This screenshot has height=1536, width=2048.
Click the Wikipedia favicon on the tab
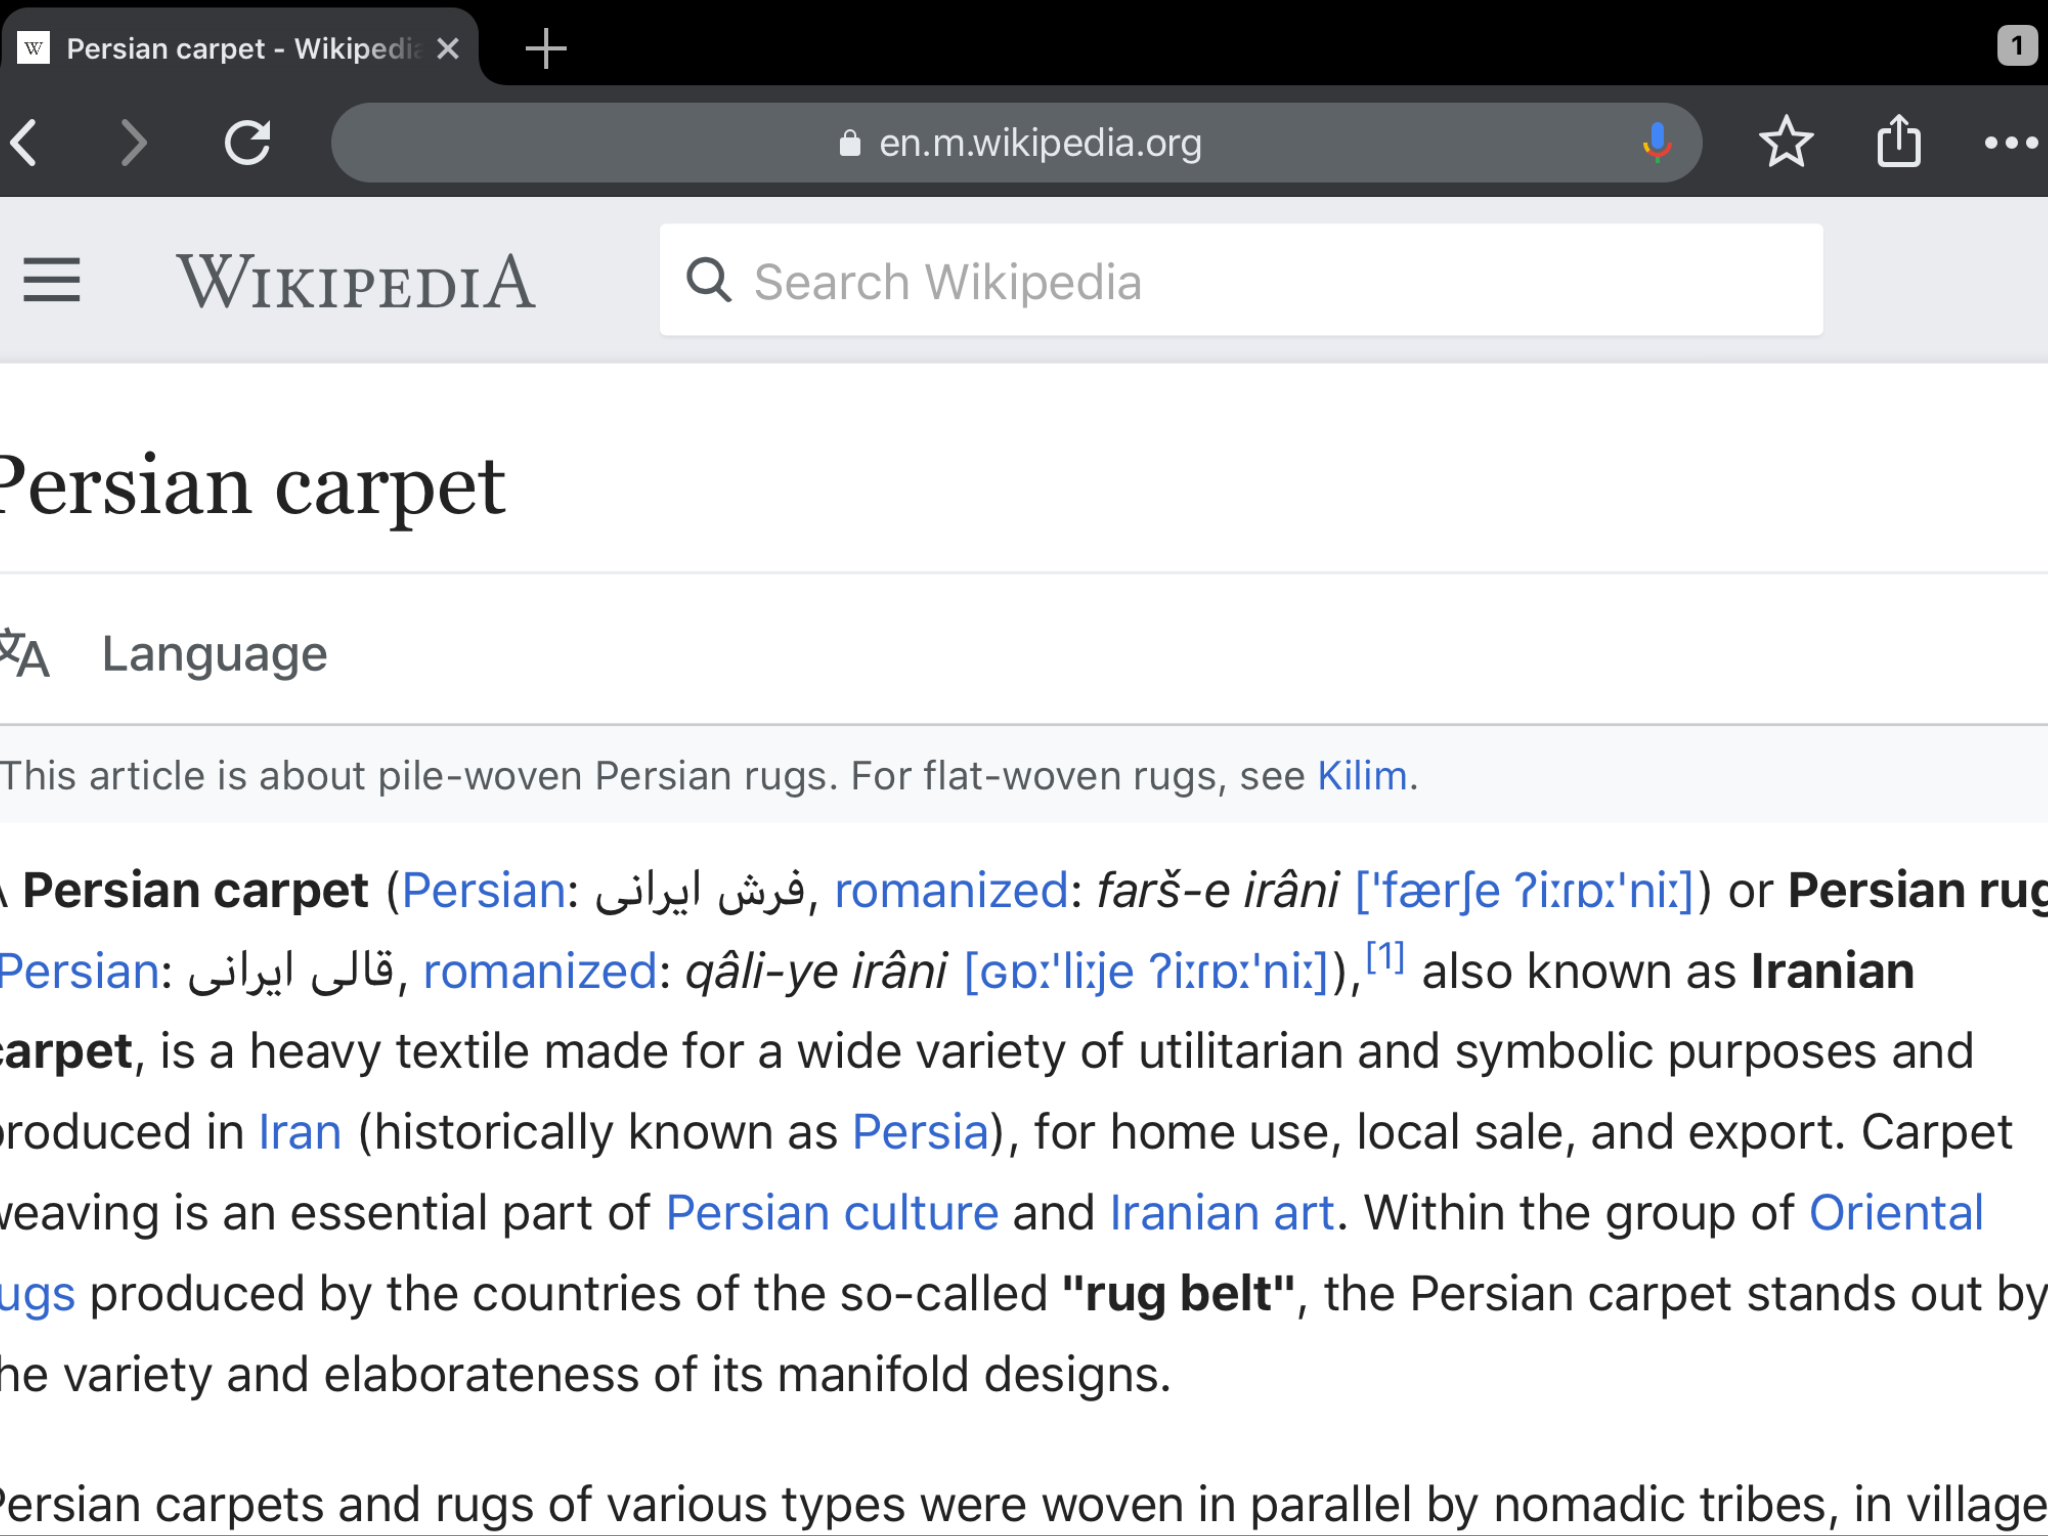[x=34, y=48]
